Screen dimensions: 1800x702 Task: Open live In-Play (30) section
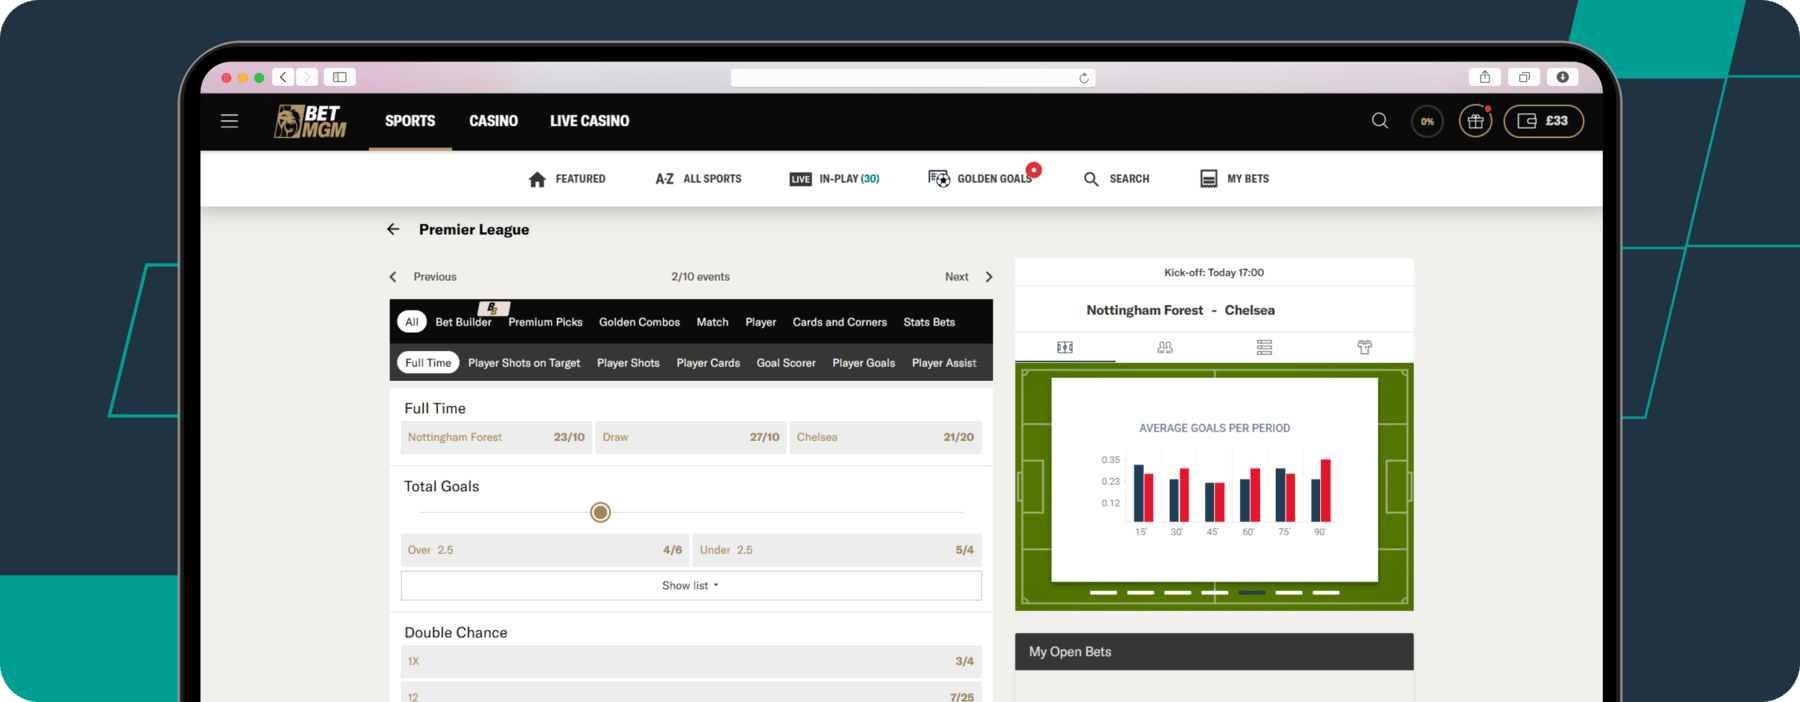point(834,179)
